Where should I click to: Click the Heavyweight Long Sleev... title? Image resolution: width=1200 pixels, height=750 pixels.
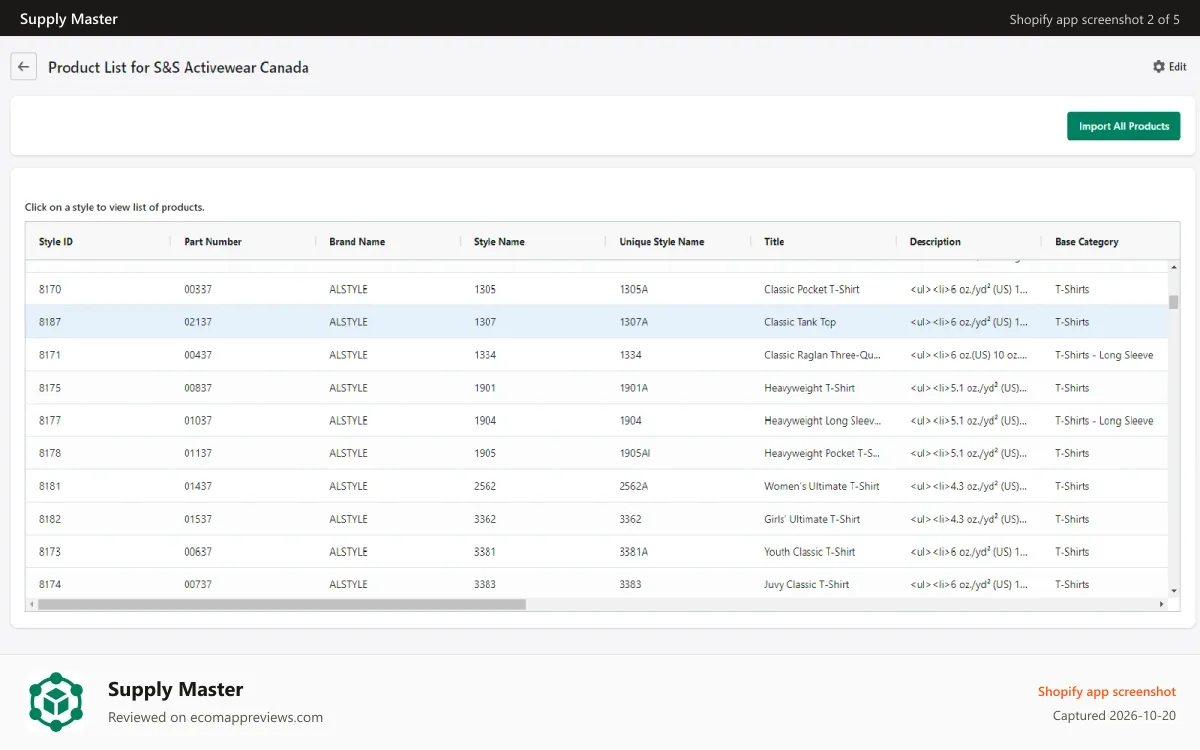pyautogui.click(x=822, y=421)
